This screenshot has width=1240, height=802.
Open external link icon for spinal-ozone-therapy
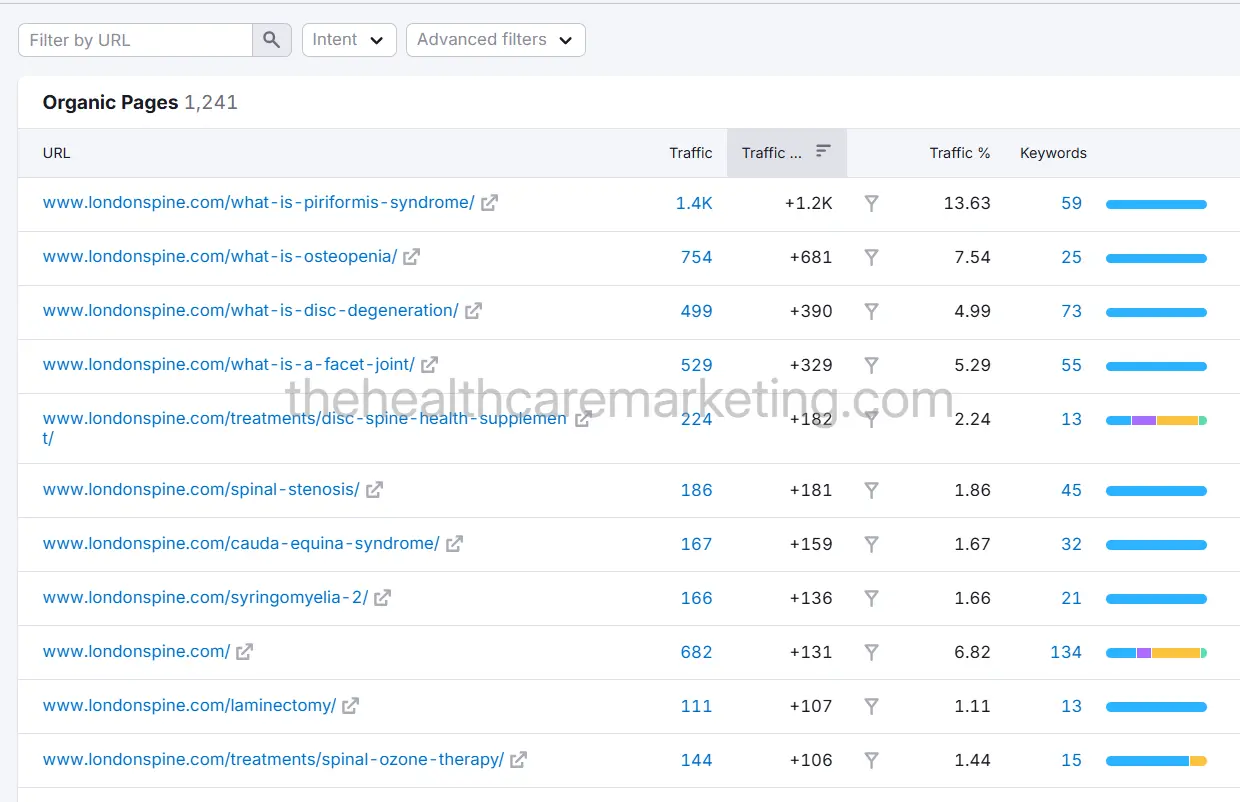[518, 760]
